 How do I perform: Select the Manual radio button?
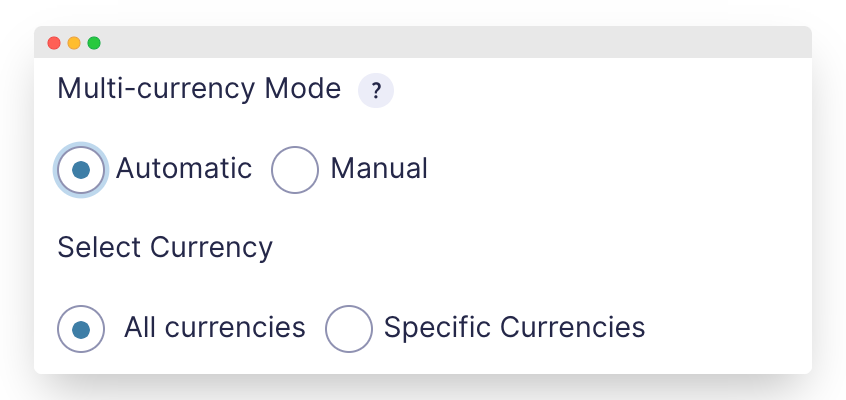tap(295, 170)
